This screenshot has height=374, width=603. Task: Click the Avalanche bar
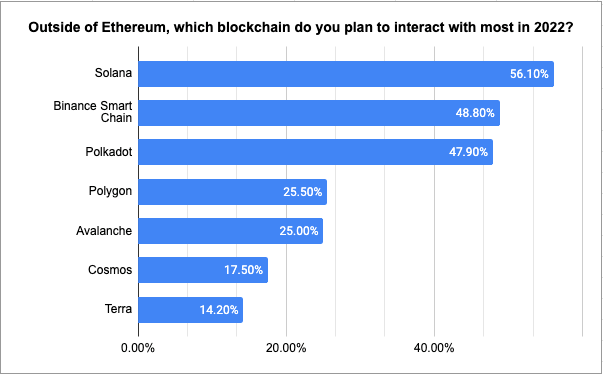231,231
